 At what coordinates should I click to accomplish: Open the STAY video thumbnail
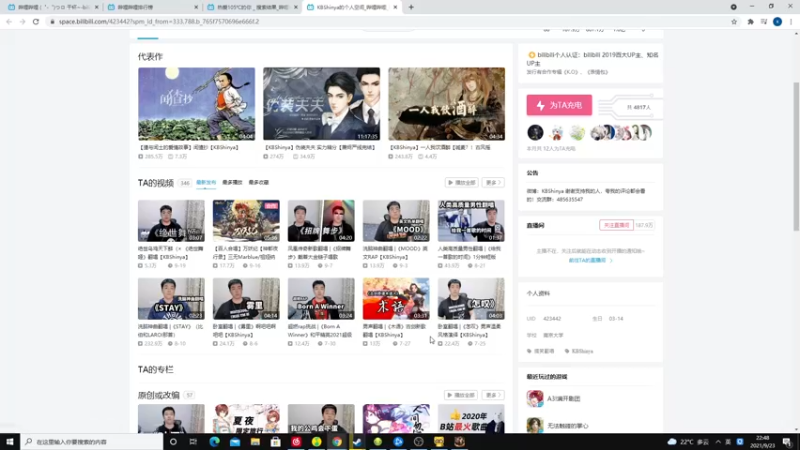tap(171, 299)
